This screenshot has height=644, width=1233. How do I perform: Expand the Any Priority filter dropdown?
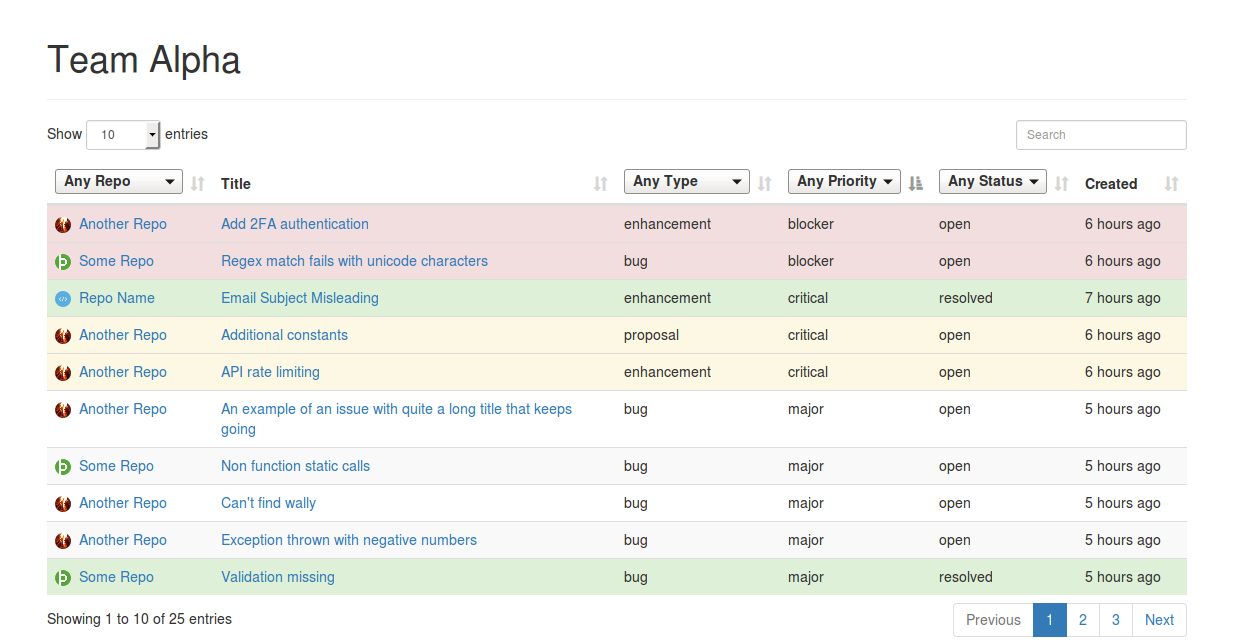coord(844,182)
